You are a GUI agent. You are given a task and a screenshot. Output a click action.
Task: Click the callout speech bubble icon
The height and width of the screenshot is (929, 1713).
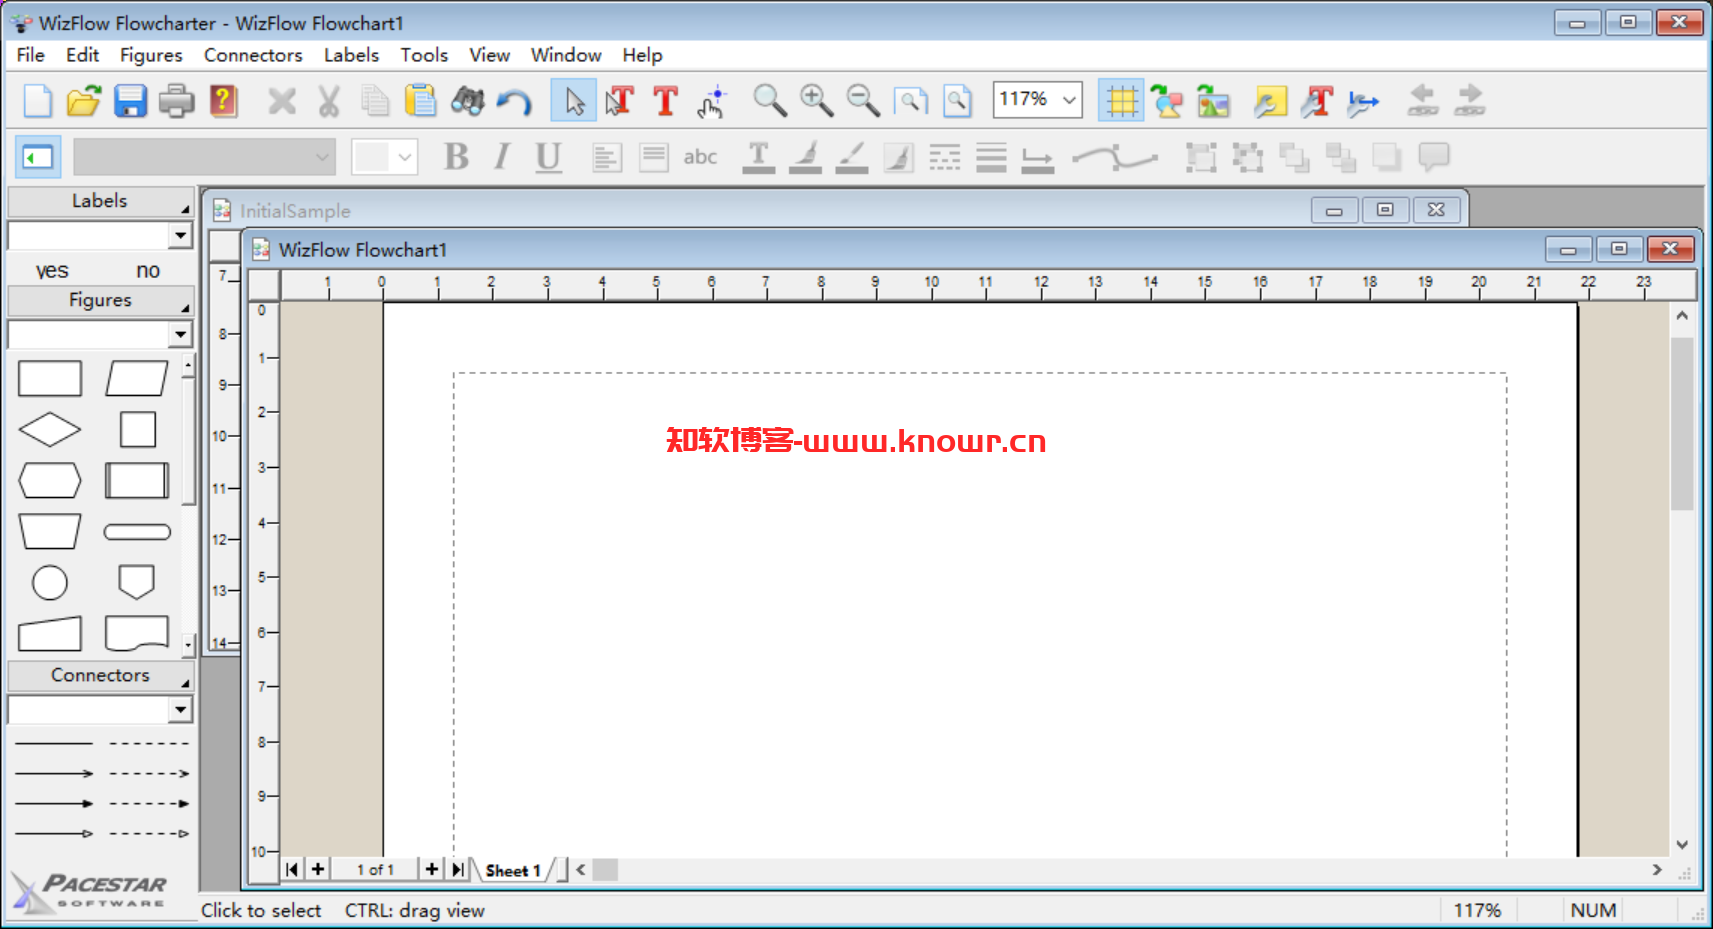1433,157
